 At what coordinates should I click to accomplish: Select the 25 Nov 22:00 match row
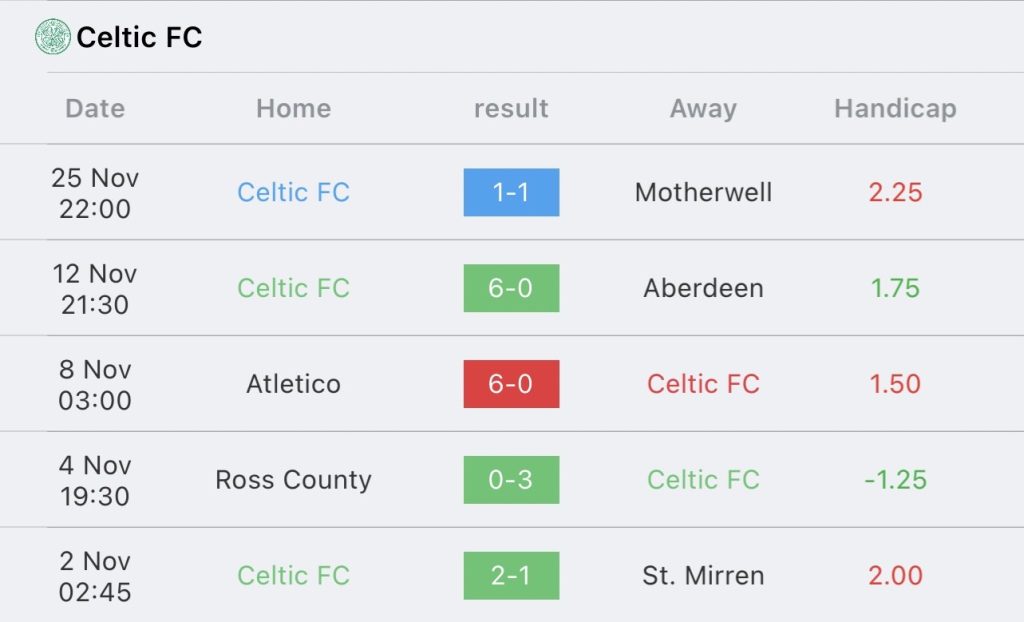[512, 192]
